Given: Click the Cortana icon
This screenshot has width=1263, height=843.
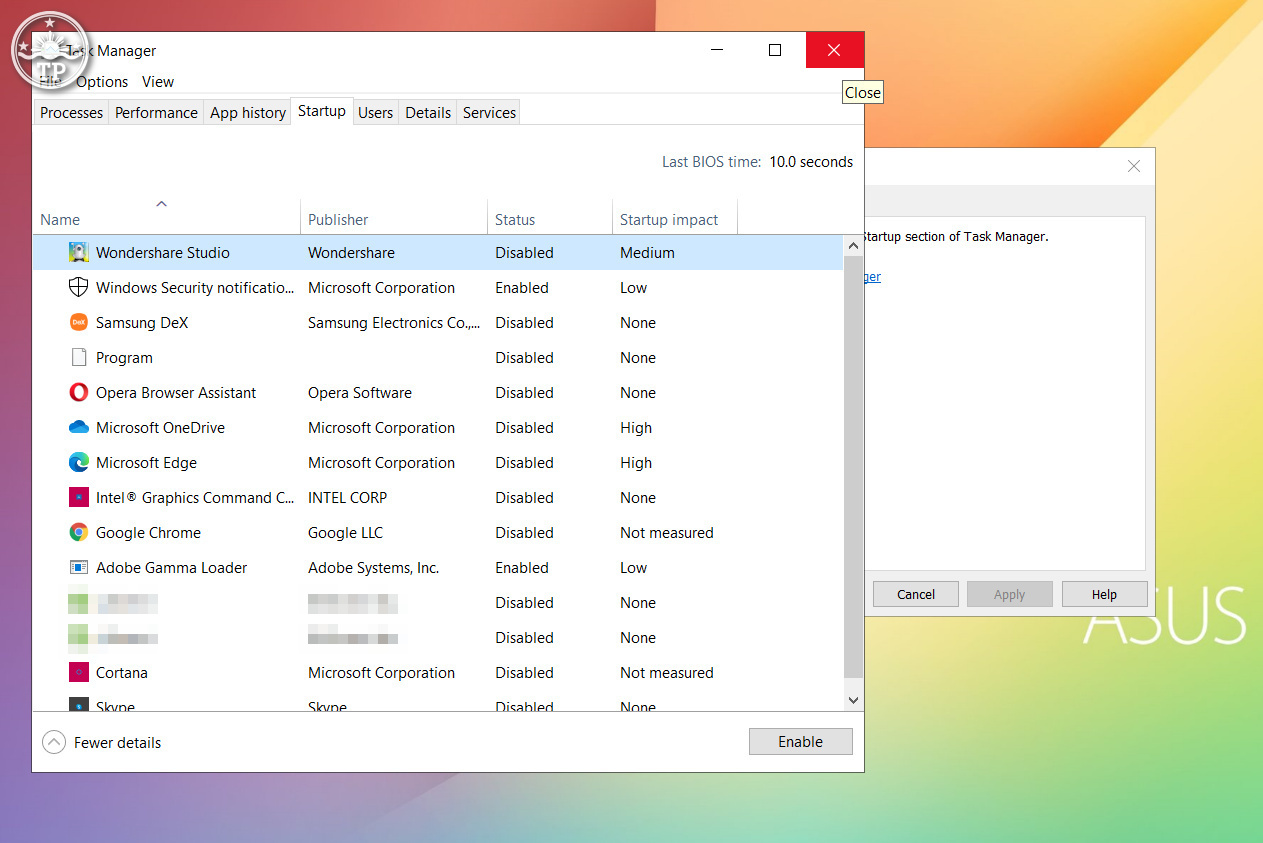Looking at the screenshot, I should tap(79, 672).
